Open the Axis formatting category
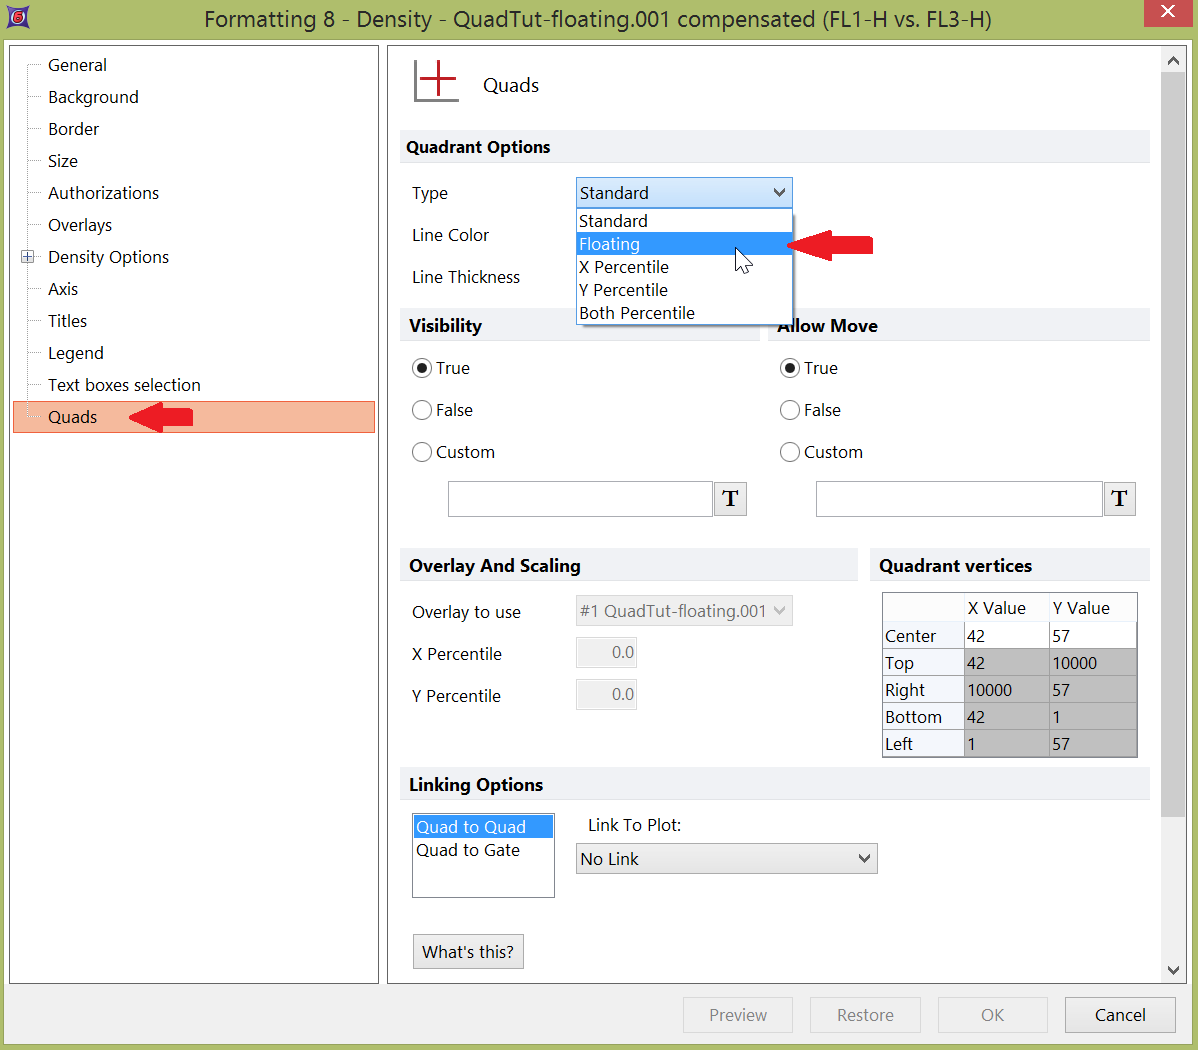The height and width of the screenshot is (1050, 1198). 63,289
